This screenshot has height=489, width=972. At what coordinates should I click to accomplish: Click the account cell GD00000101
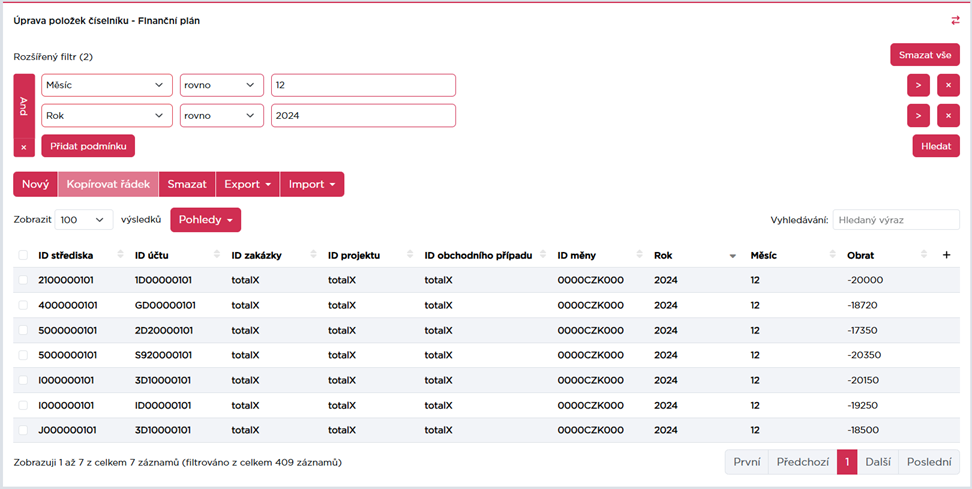[166, 305]
